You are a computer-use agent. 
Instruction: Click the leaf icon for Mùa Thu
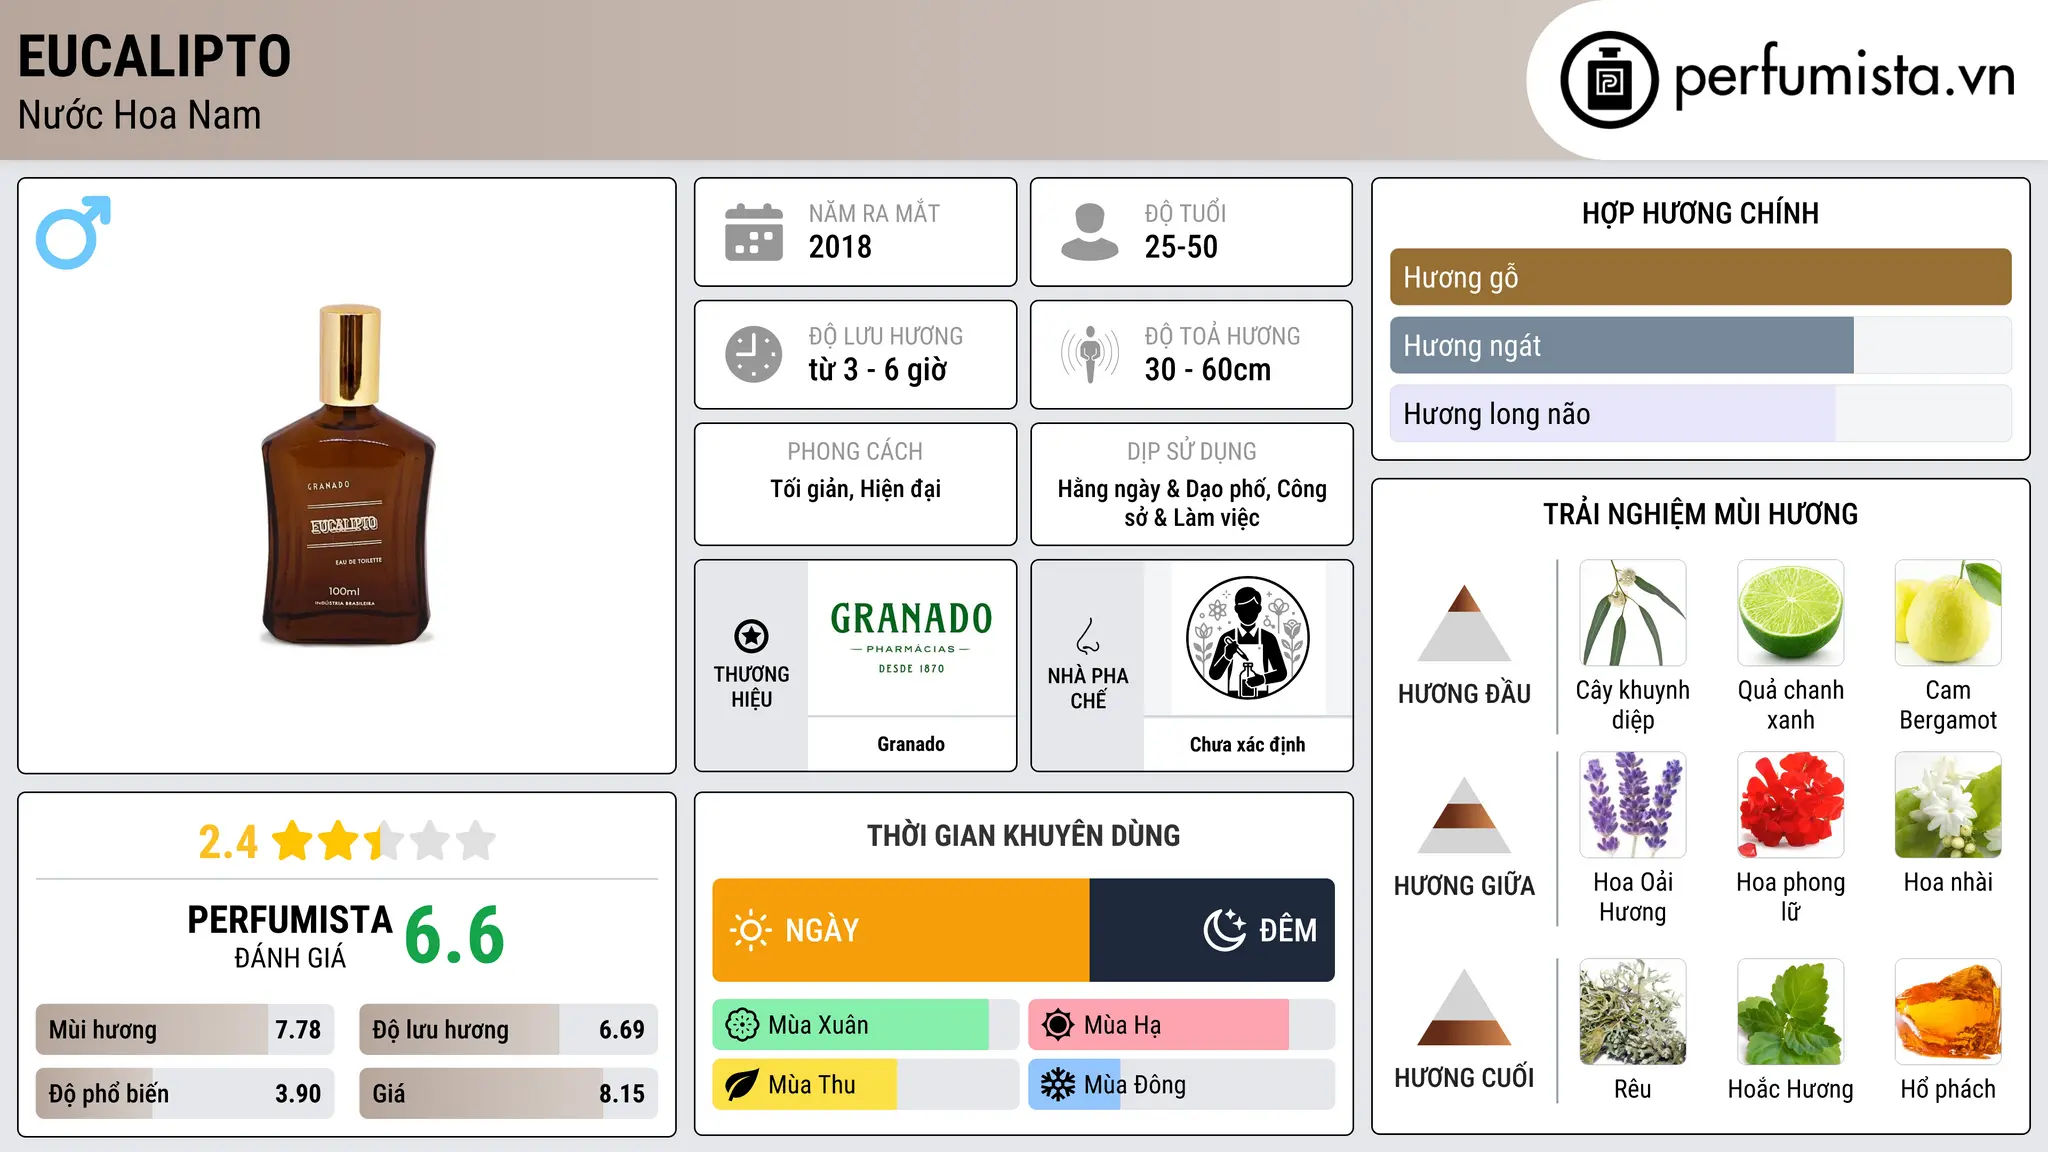coord(742,1085)
